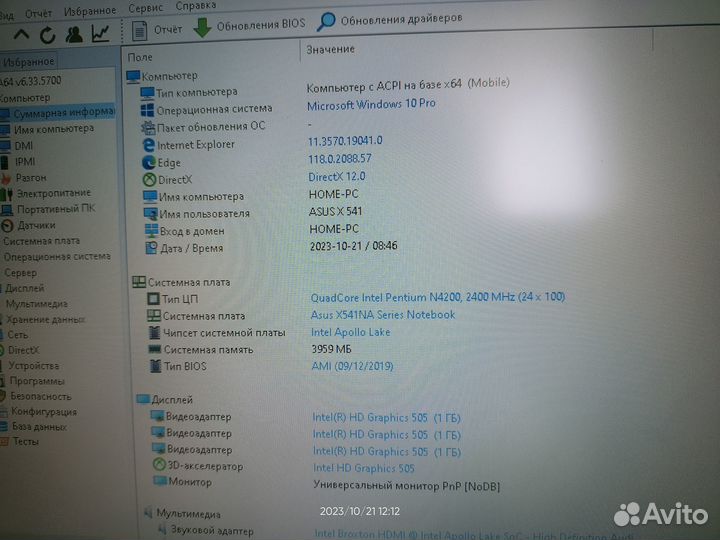The image size is (720, 540).
Task: Select Электропитание in the left tree
Action: click(54, 193)
